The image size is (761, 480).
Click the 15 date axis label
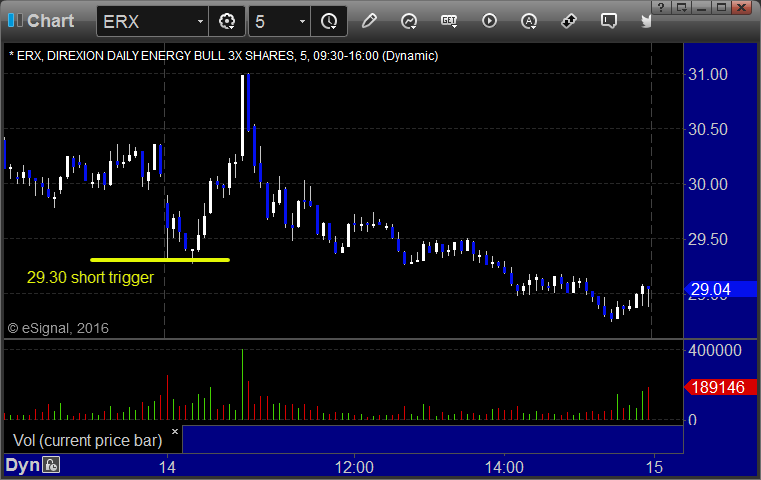click(654, 467)
